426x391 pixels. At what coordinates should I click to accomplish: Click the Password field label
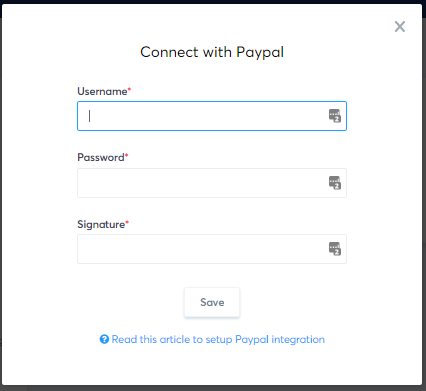(101, 157)
